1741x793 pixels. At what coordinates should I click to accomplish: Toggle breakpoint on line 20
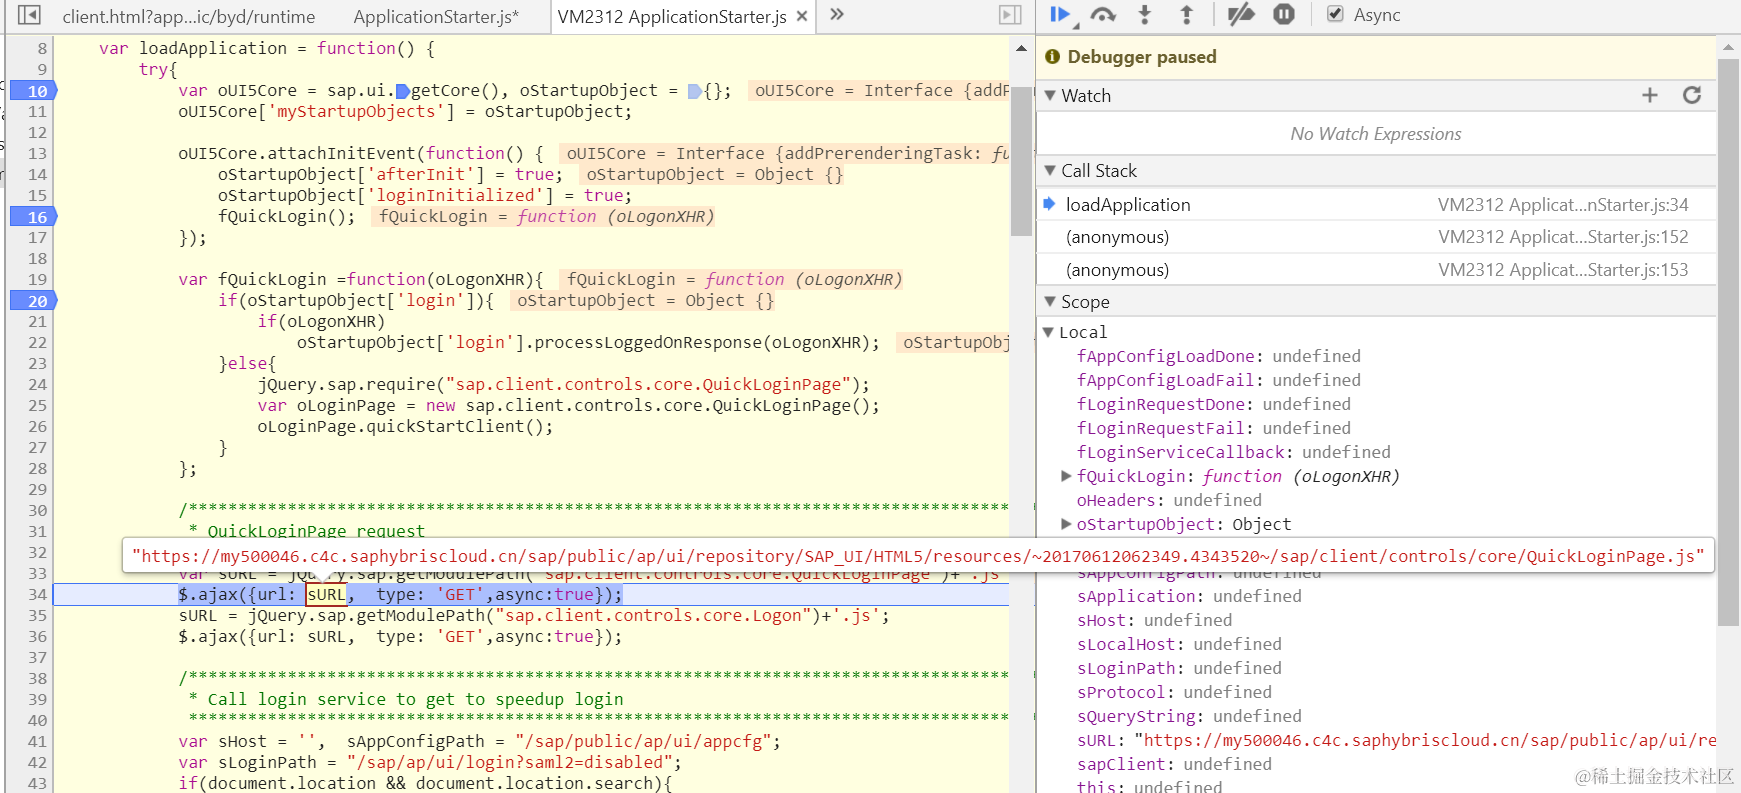pyautogui.click(x=33, y=300)
